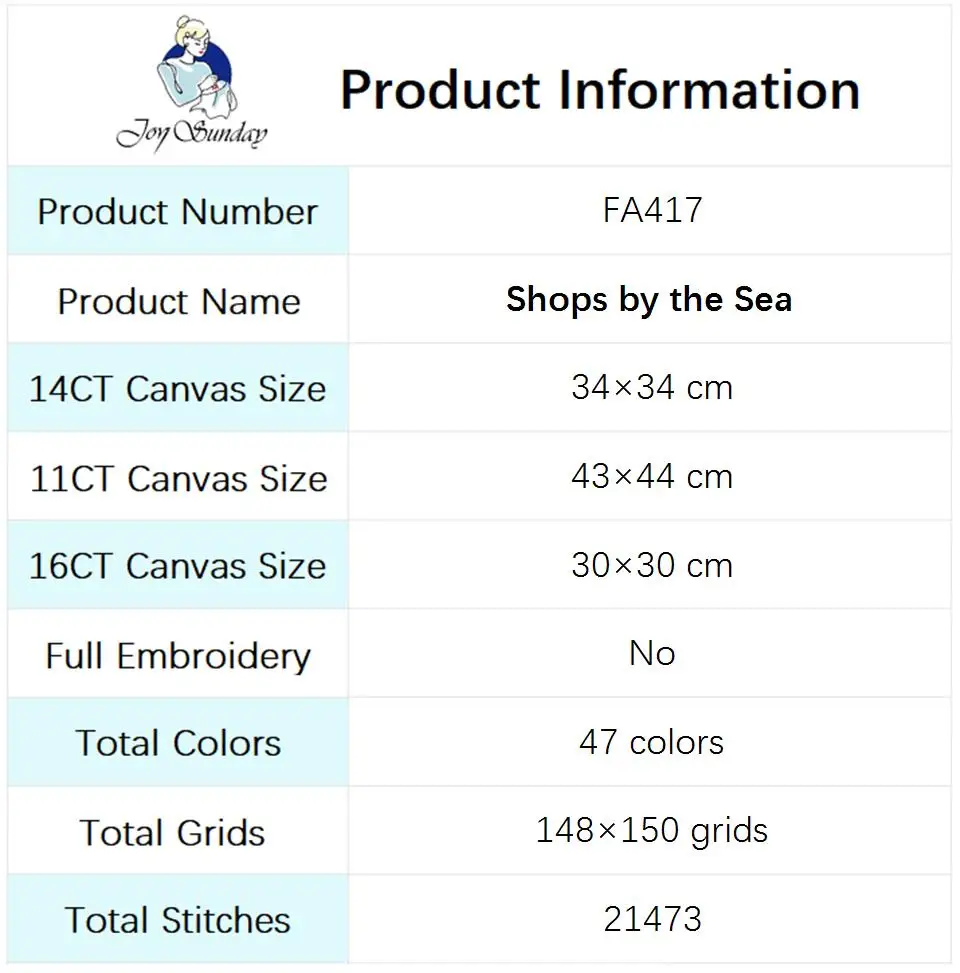Select the 11CT Canvas Size label

179,478
